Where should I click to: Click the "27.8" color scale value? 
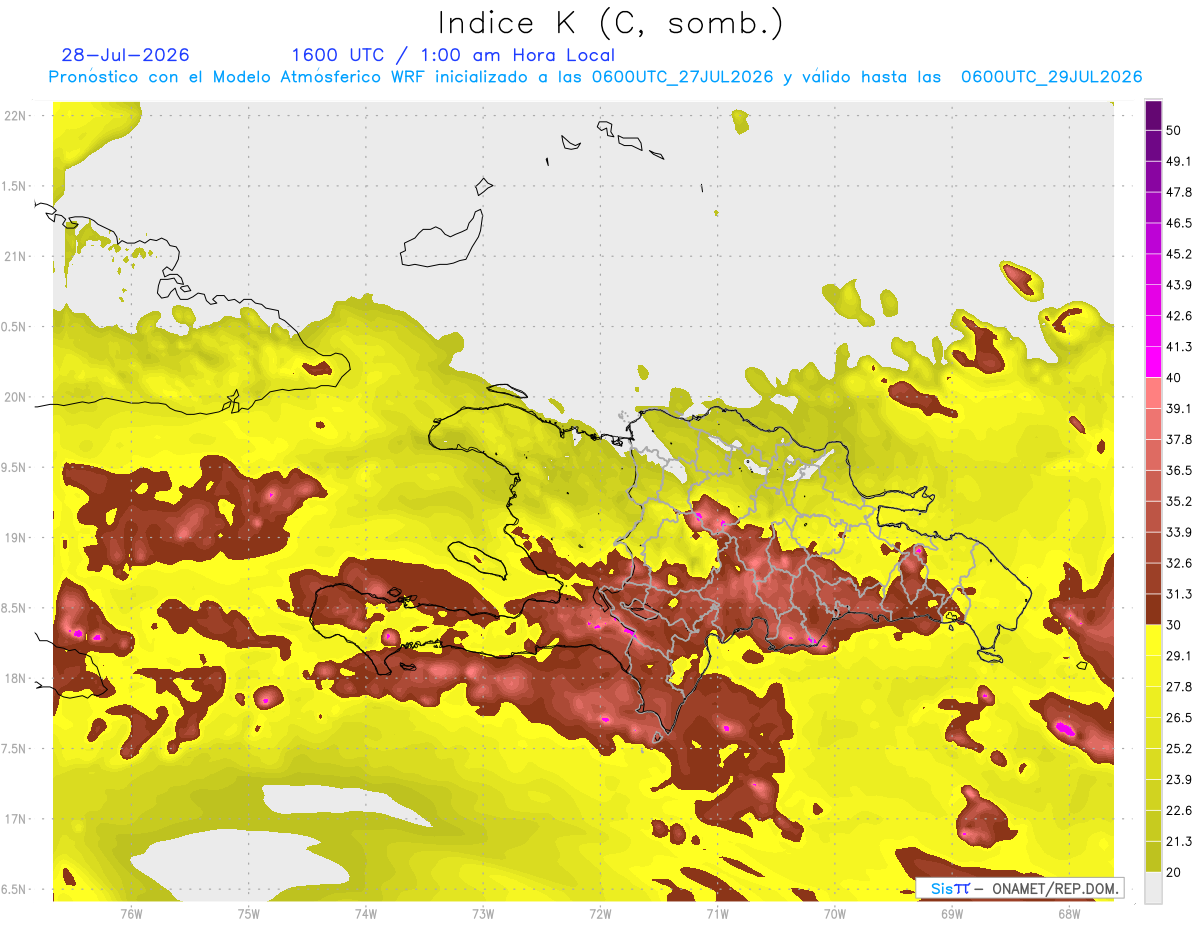(x=1179, y=687)
